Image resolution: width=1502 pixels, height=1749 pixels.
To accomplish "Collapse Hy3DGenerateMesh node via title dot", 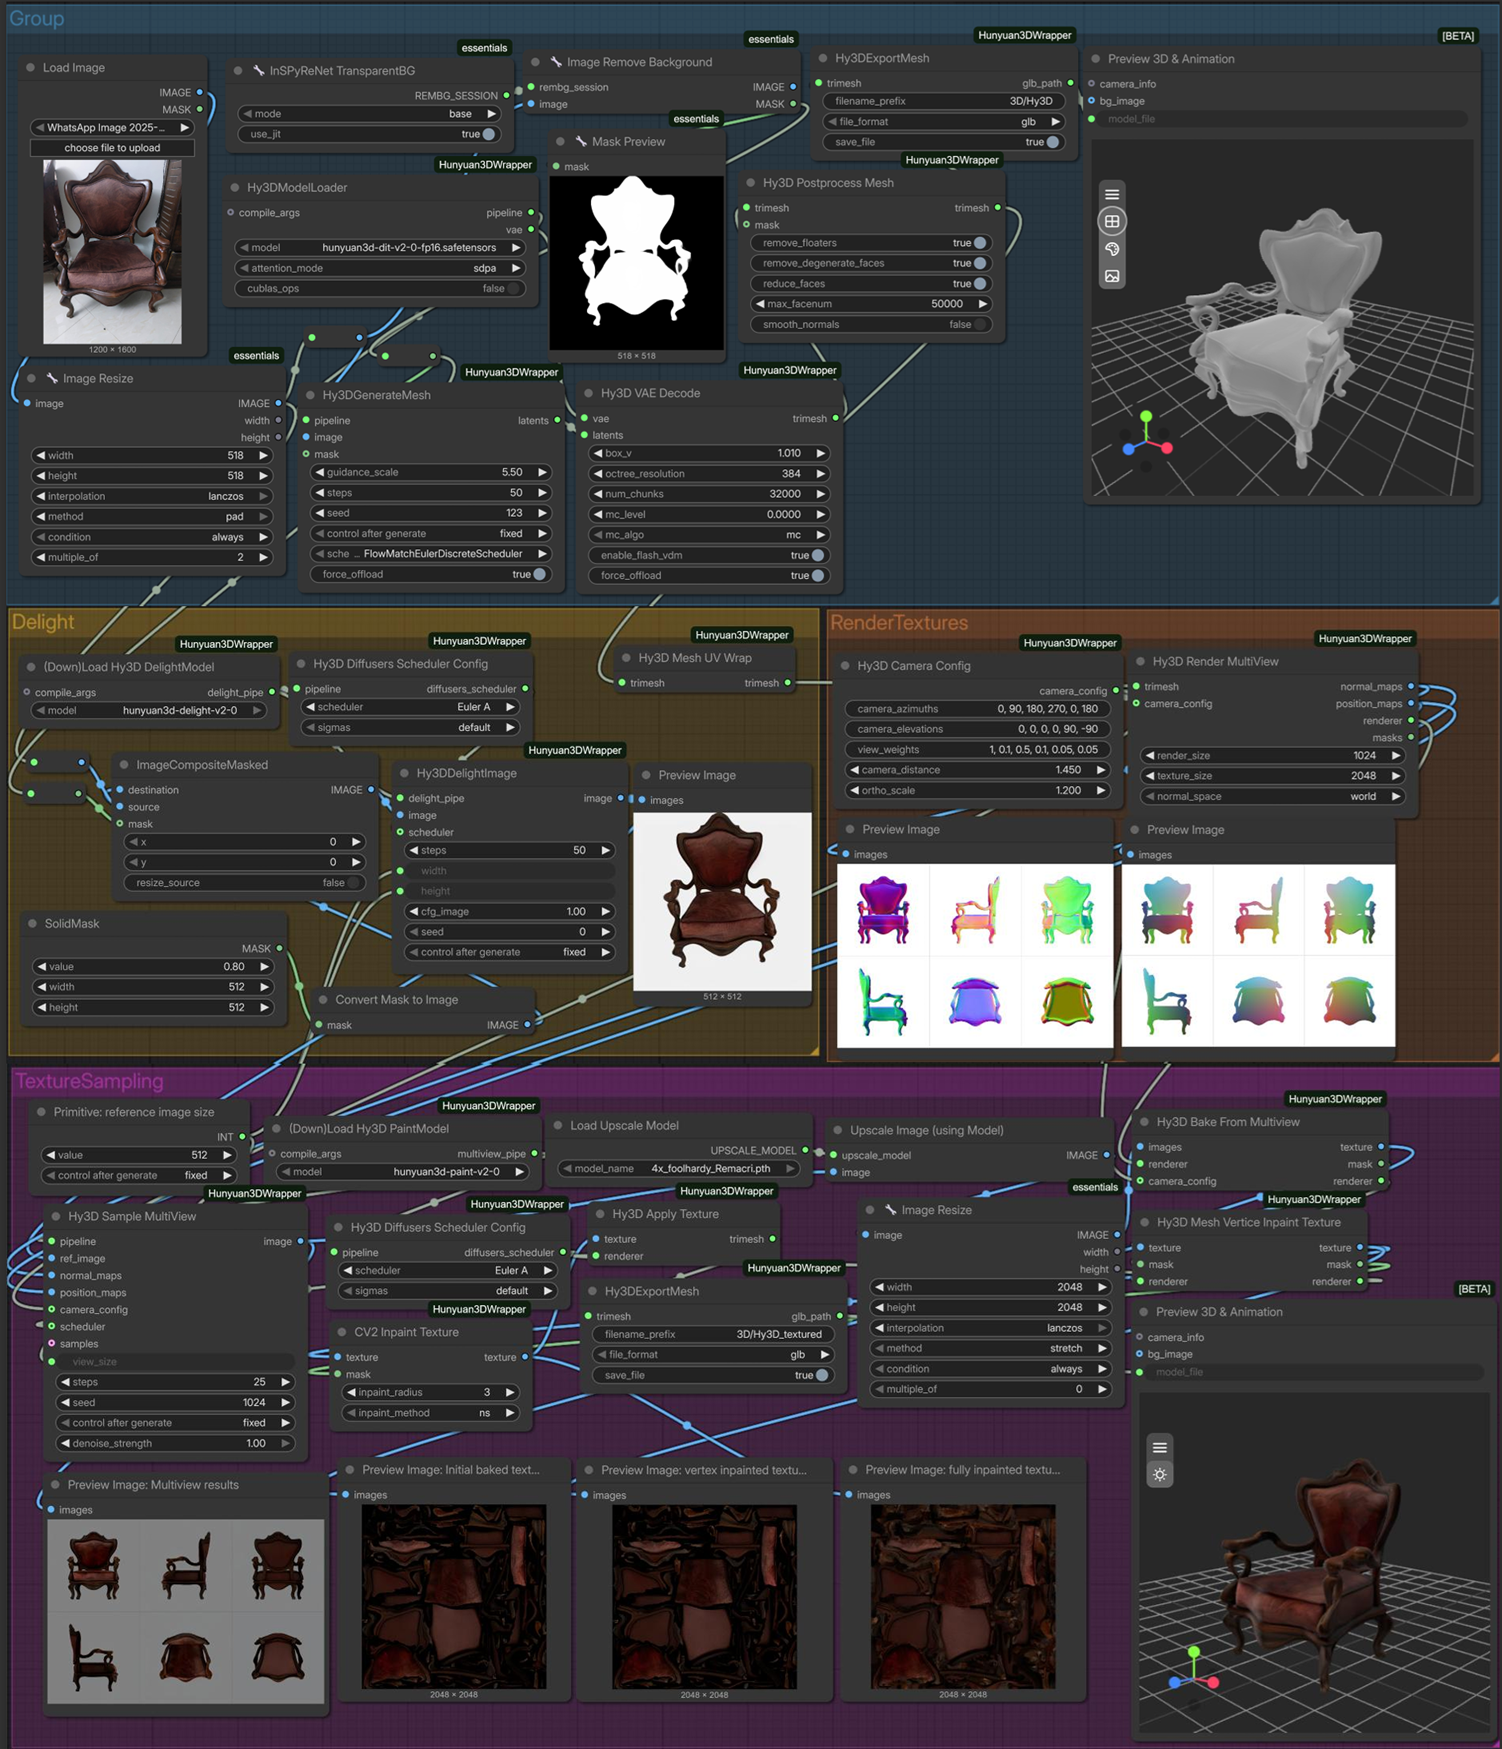I will click(x=310, y=396).
